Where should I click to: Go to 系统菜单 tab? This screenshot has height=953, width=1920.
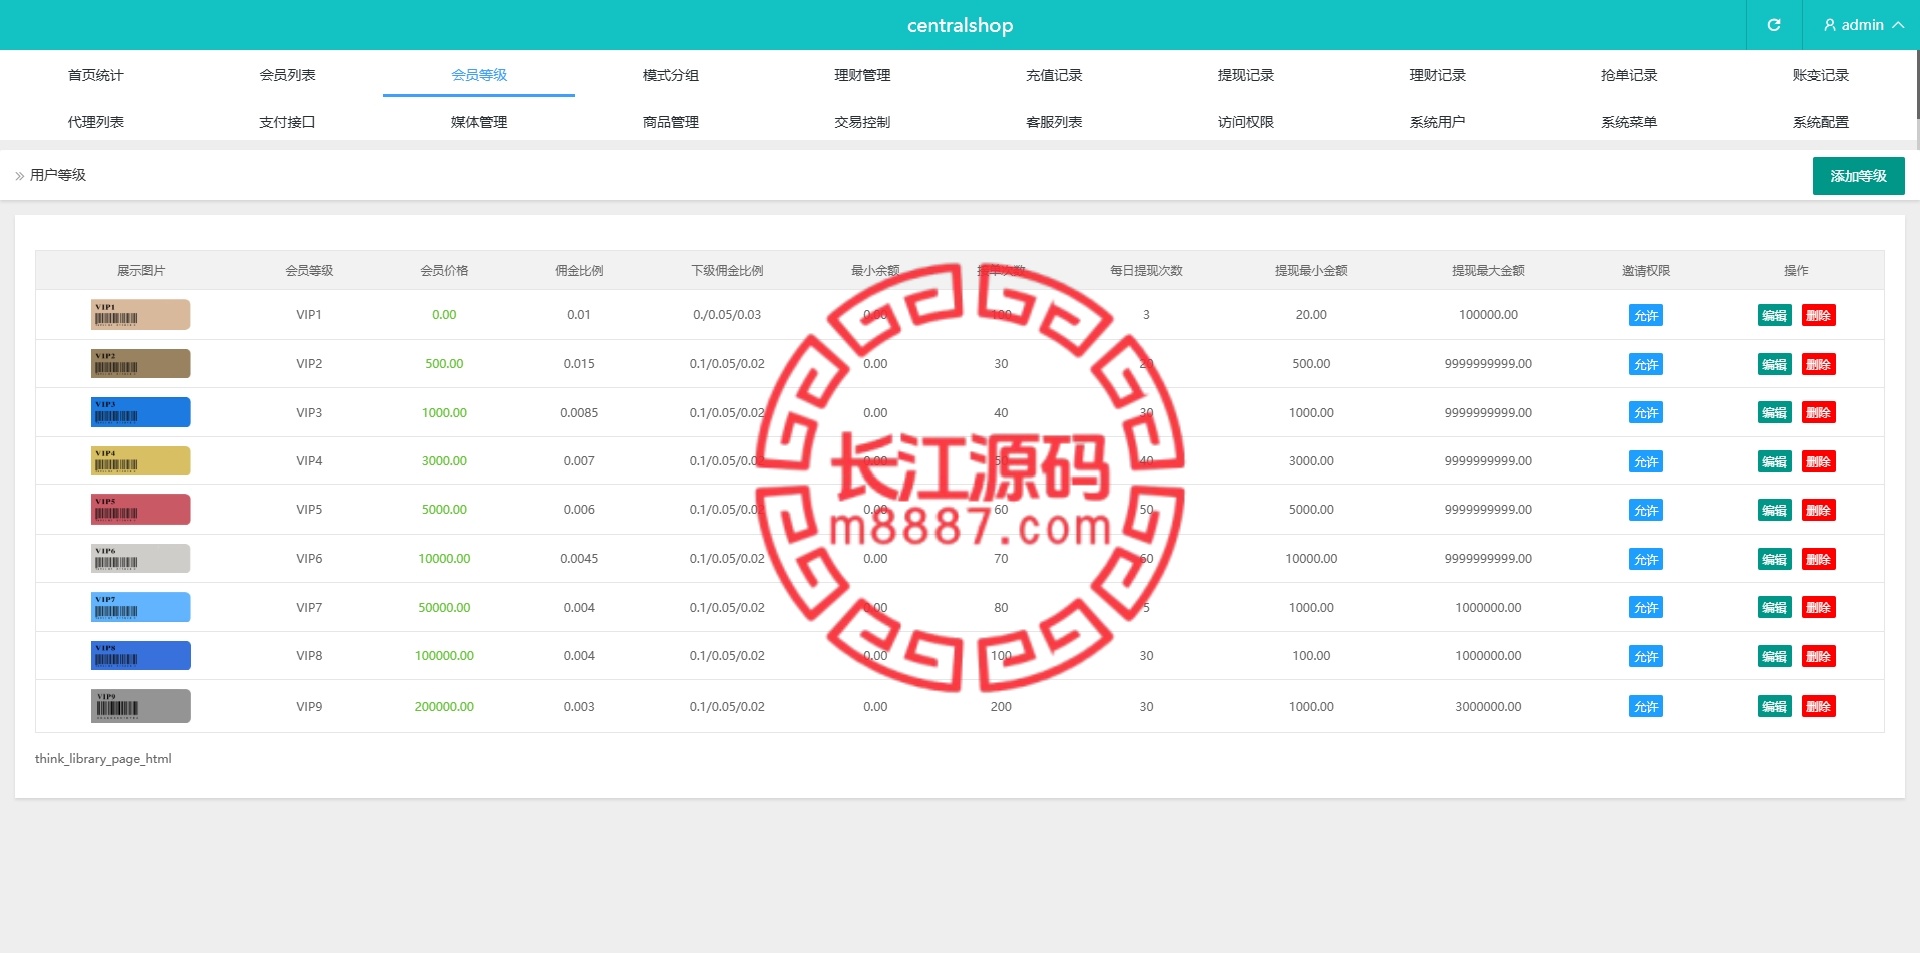coord(1629,122)
